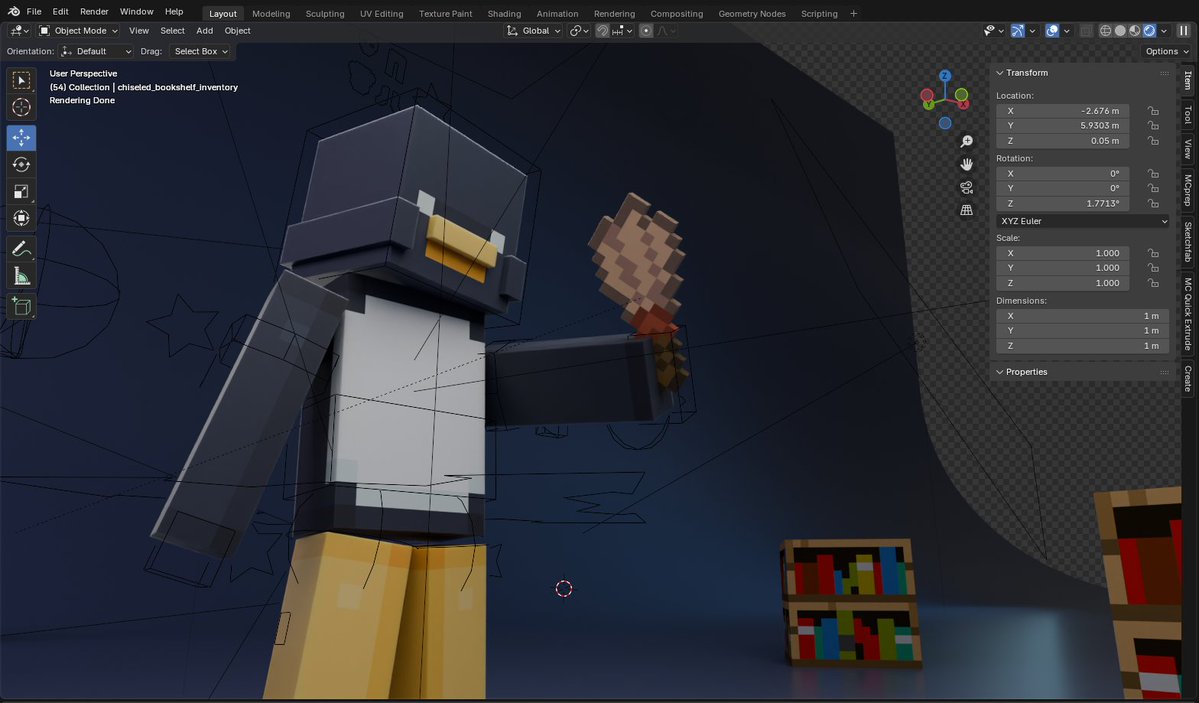Open the Help menu

pyautogui.click(x=174, y=11)
